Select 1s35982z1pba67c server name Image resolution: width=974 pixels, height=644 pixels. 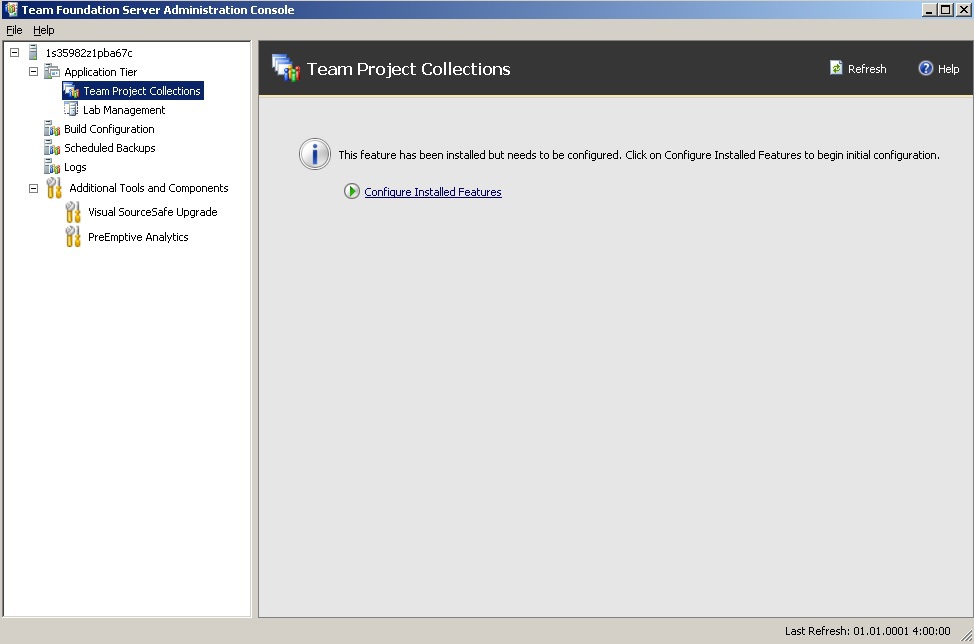pyautogui.click(x=89, y=53)
